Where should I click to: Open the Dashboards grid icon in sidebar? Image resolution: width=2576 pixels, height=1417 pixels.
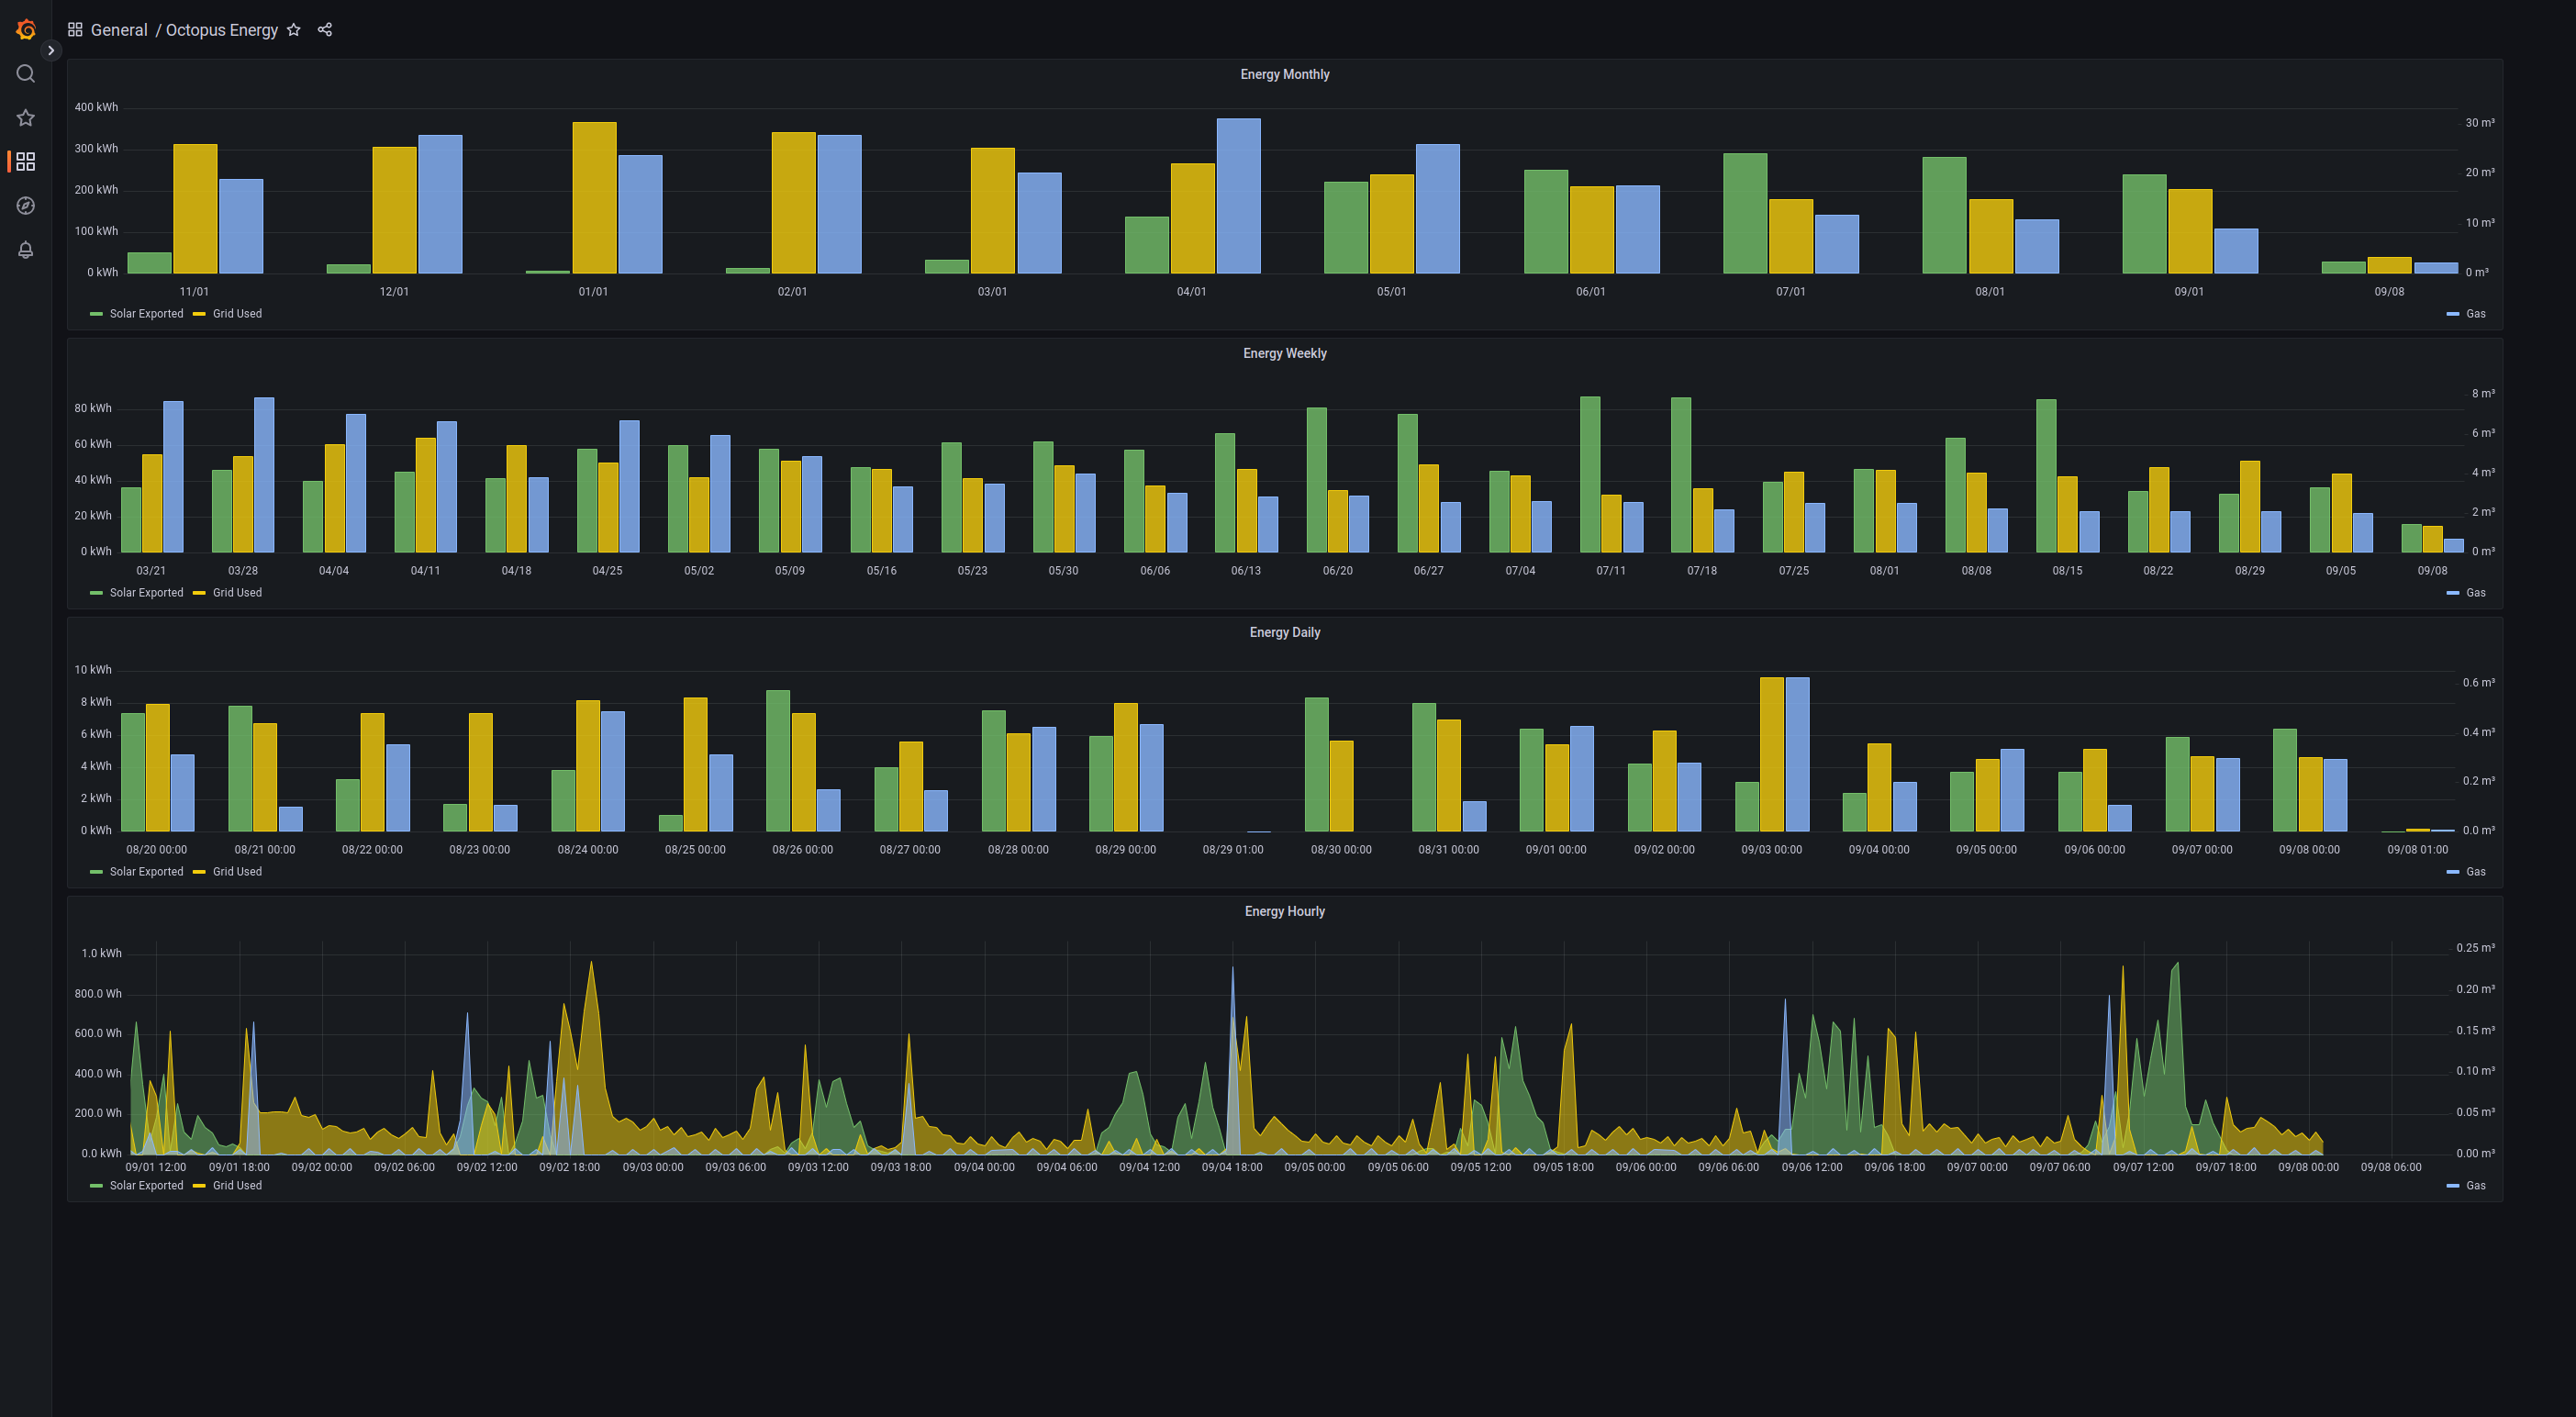pyautogui.click(x=26, y=162)
